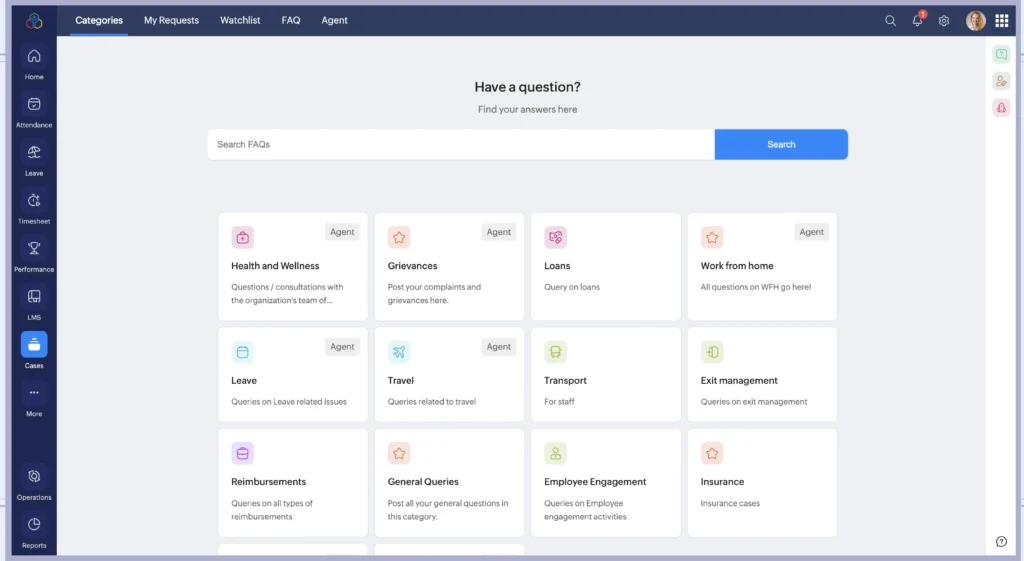Open the Watchlist tab
The image size is (1024, 561).
coord(240,20)
